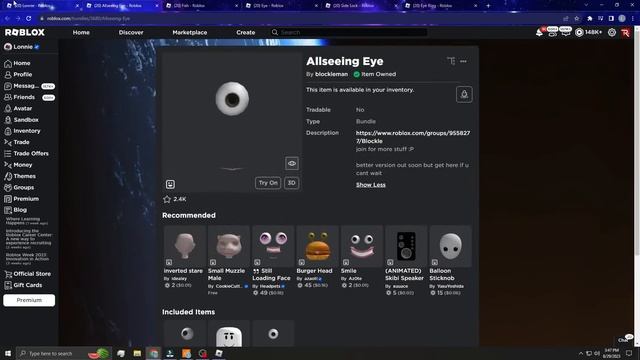Switch to the Side Lock - Roblox browser tab
Screen dimensions: 640x360
tap(361, 6)
